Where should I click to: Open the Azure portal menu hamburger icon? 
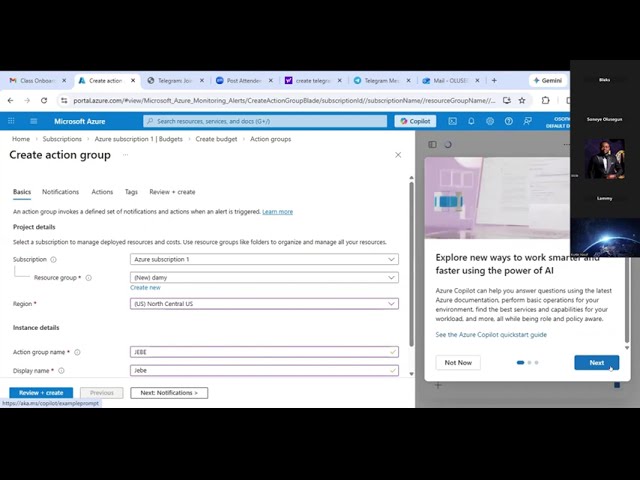[x=33, y=121]
